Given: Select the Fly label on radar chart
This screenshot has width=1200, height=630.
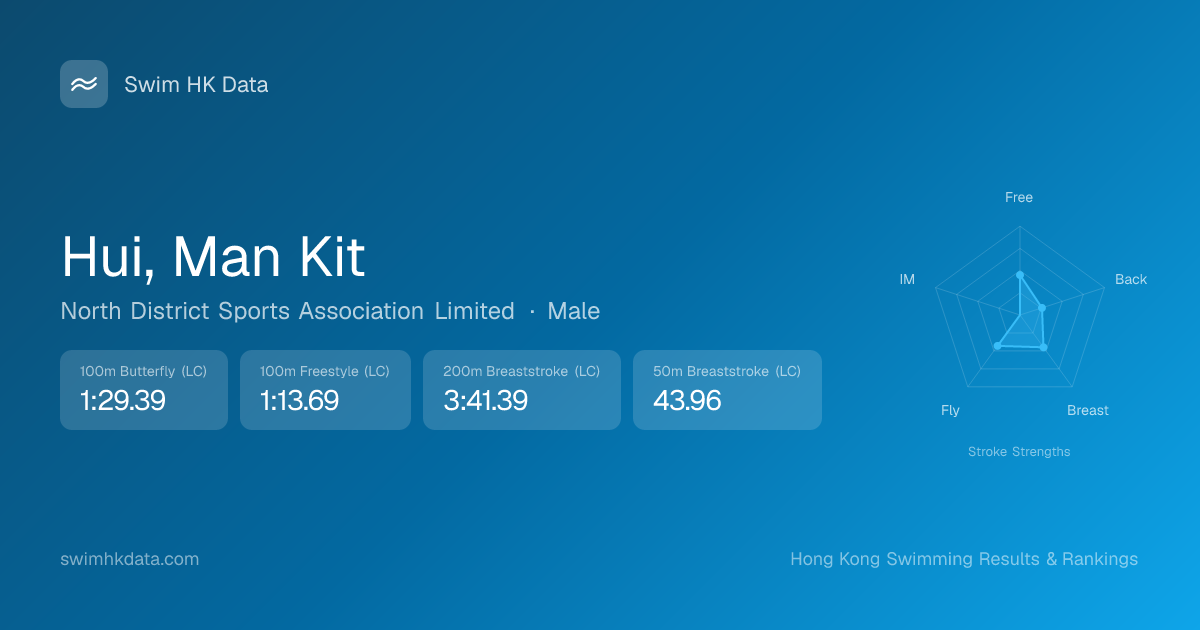Looking at the screenshot, I should 950,410.
